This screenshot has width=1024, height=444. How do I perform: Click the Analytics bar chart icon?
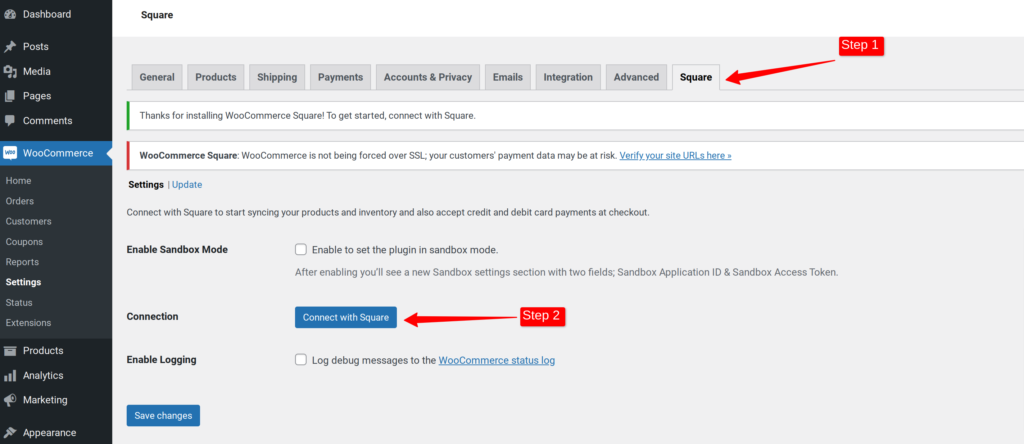point(10,376)
